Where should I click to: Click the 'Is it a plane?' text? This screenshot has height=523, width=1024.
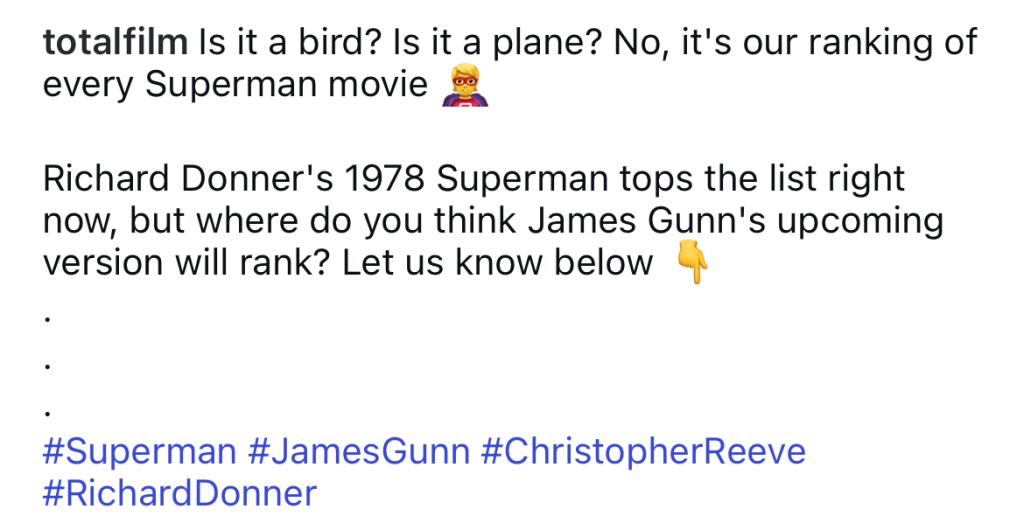coord(499,43)
